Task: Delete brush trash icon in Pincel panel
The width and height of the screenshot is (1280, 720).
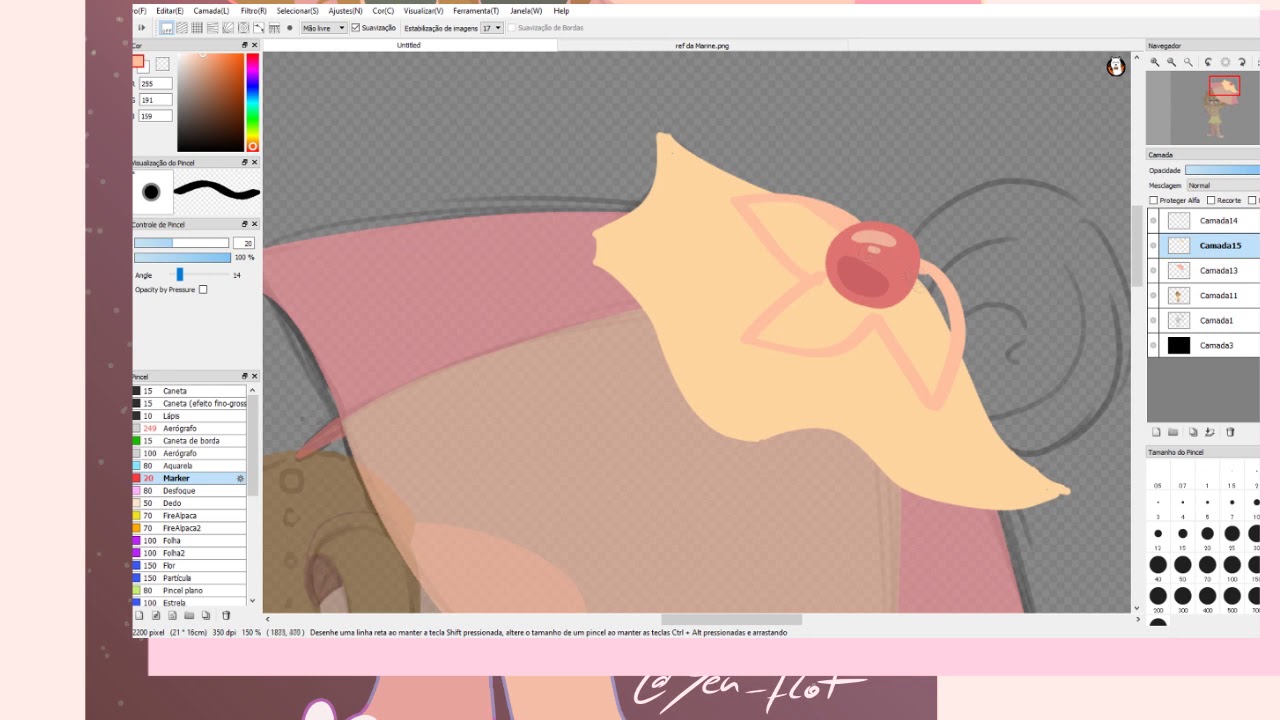Action: (226, 615)
